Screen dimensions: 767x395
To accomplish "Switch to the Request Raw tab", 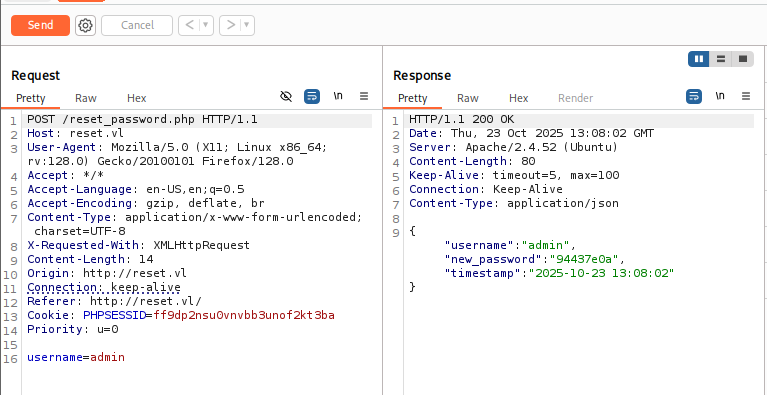I will pyautogui.click(x=86, y=98).
